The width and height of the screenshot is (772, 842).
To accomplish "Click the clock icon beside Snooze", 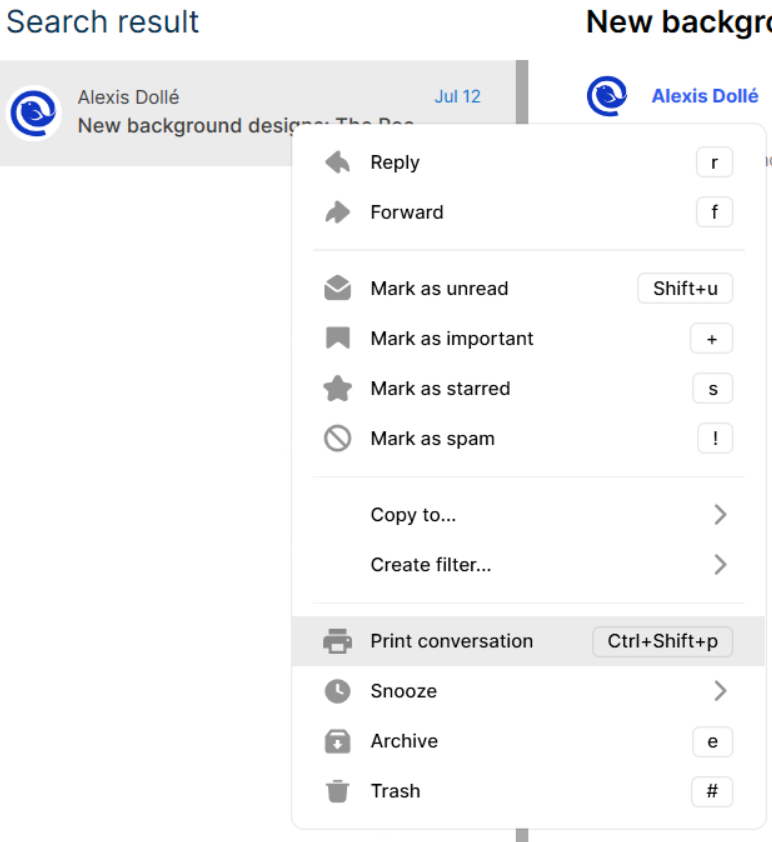I will click(x=337, y=690).
